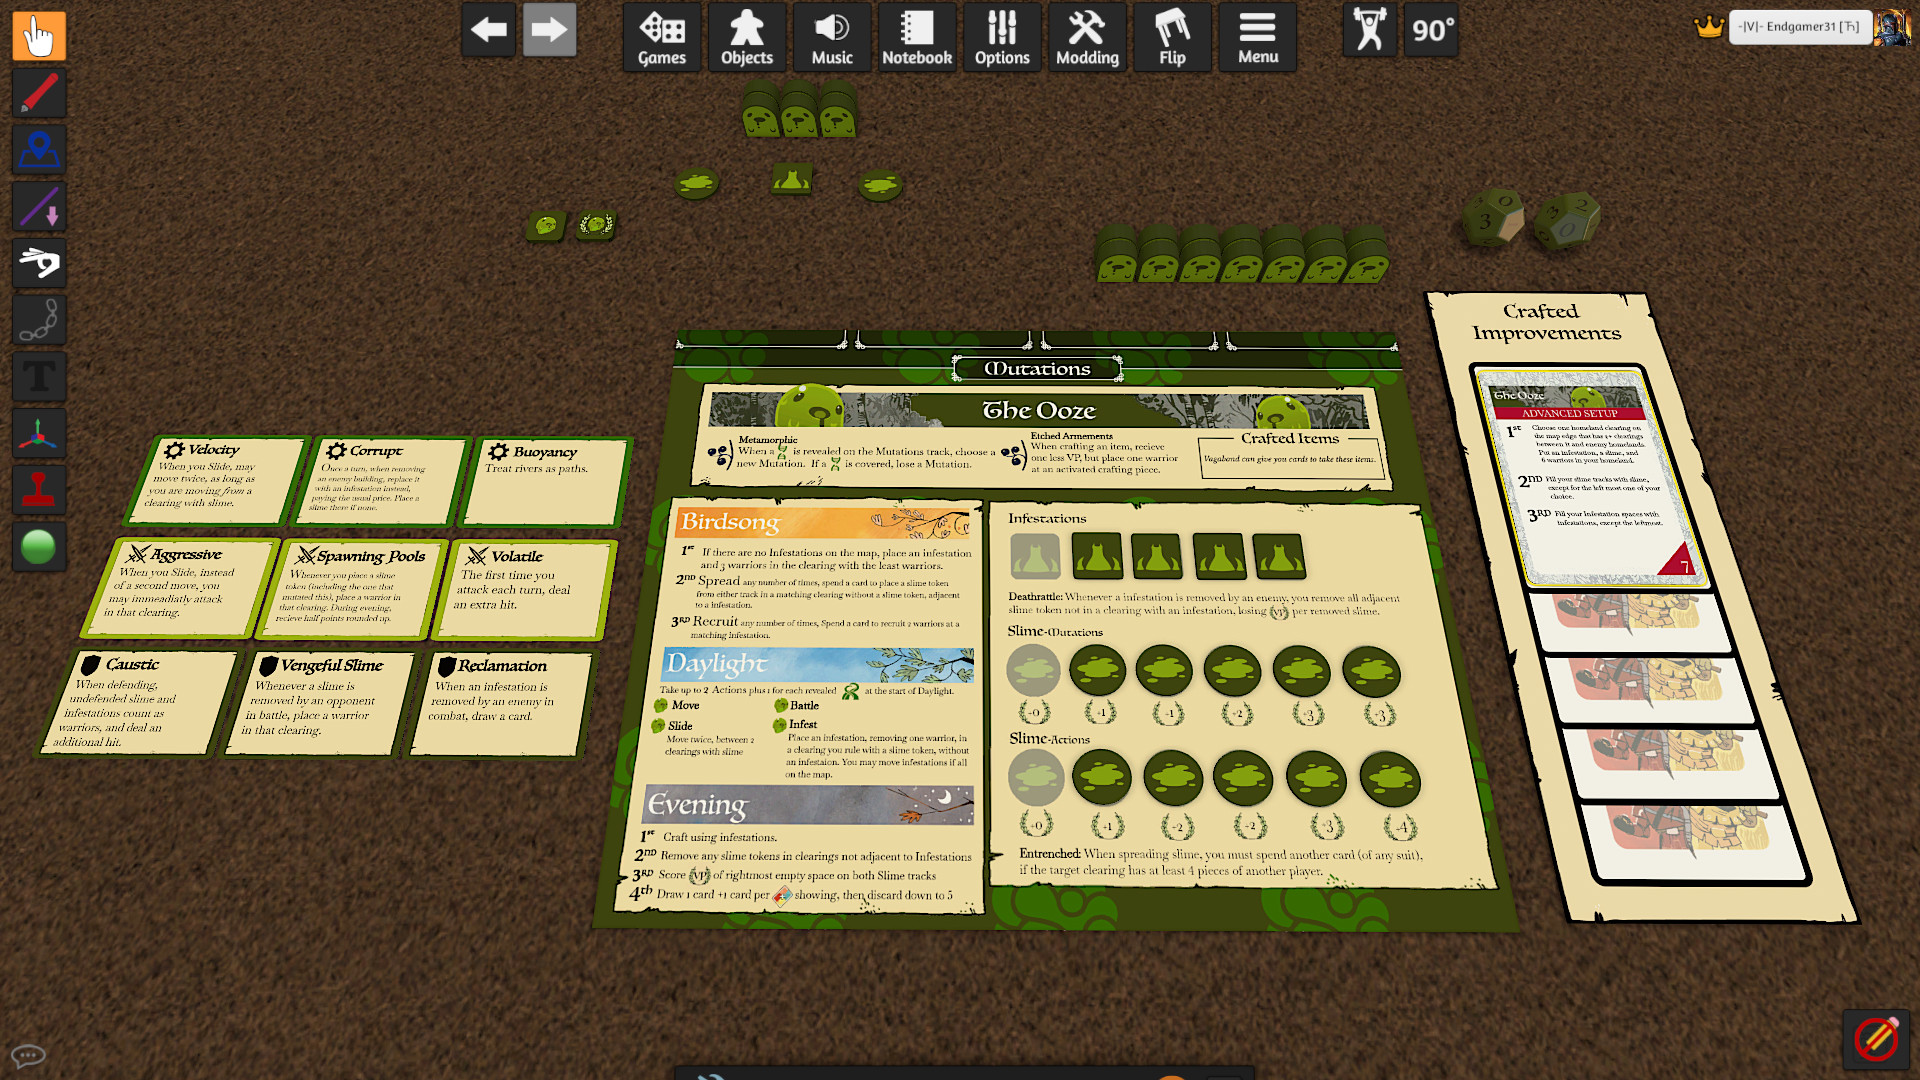
Task: Select the Line measurement tool
Action: pyautogui.click(x=39, y=206)
